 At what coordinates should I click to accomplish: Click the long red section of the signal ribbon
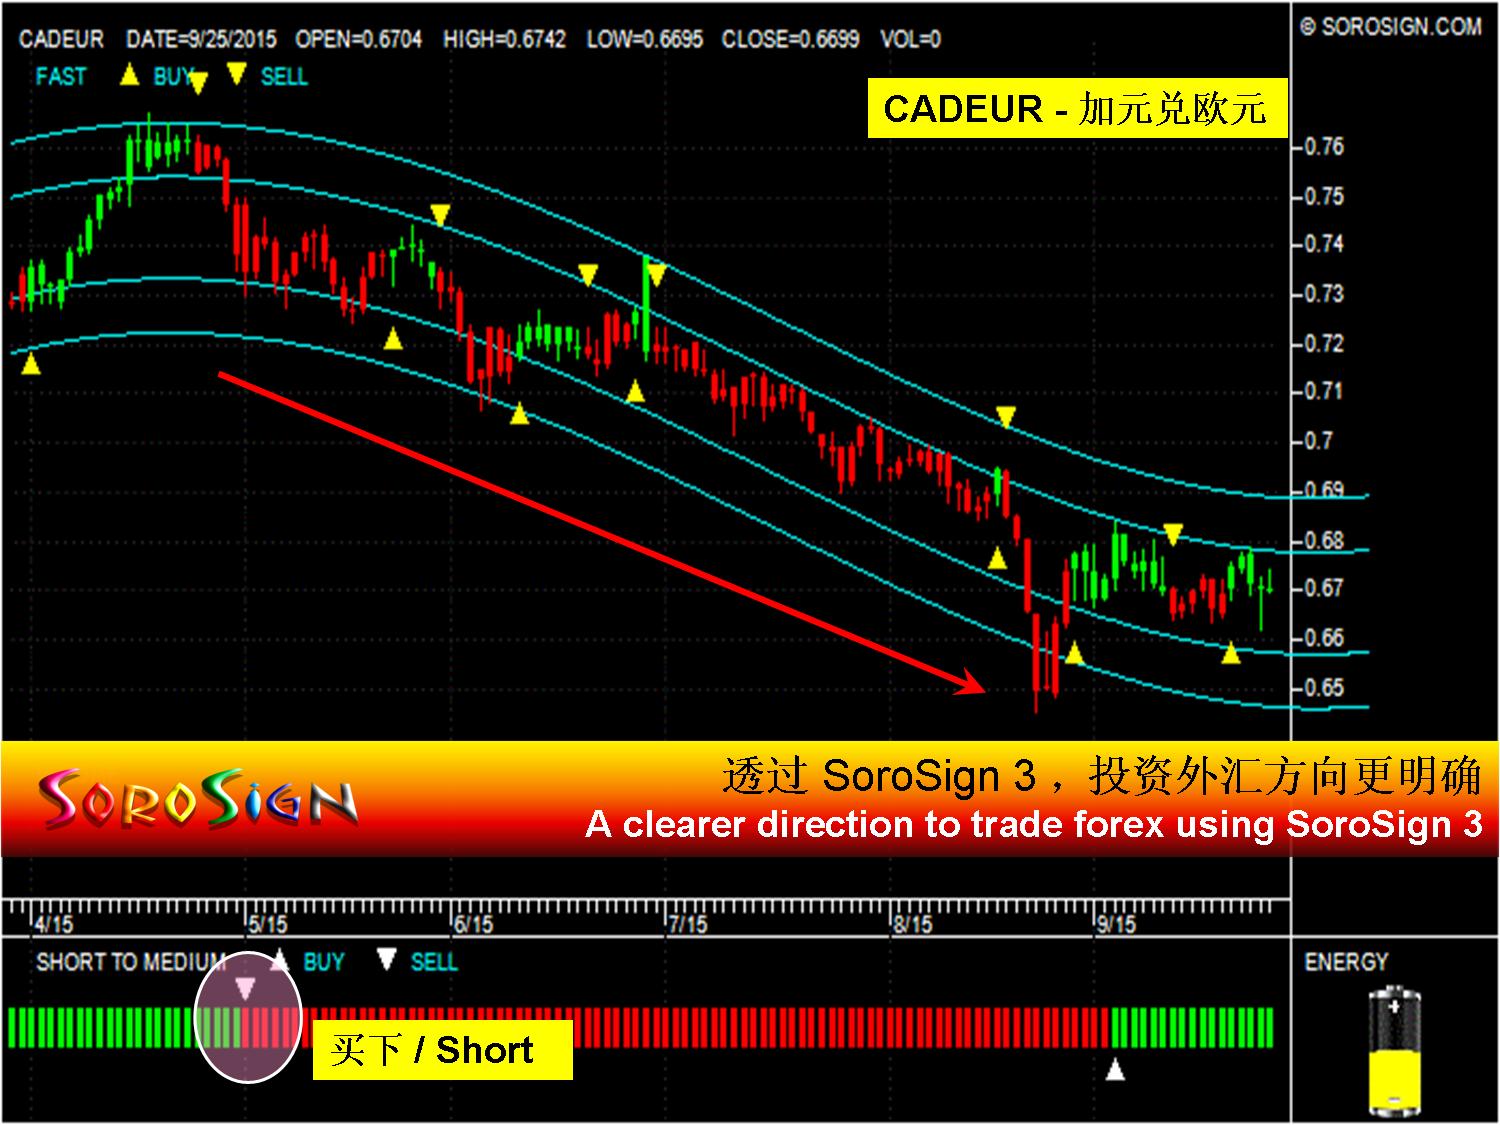coord(675,1028)
